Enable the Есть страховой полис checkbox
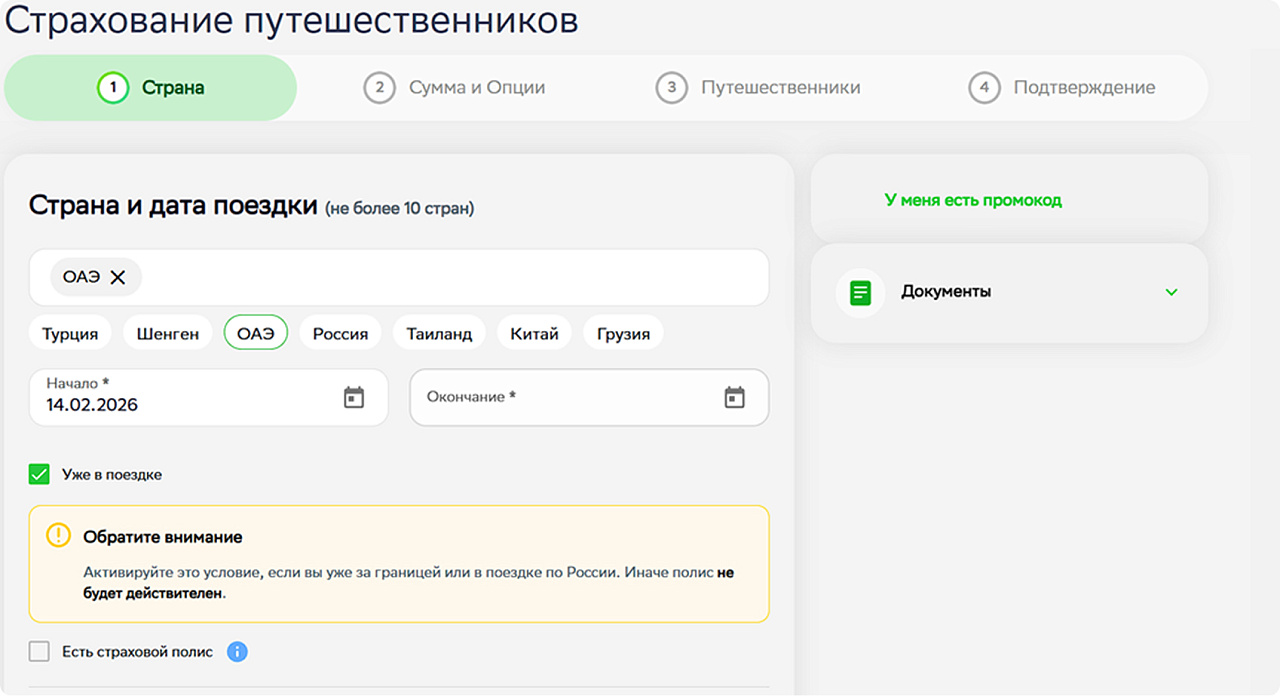This screenshot has height=696, width=1280. click(39, 652)
